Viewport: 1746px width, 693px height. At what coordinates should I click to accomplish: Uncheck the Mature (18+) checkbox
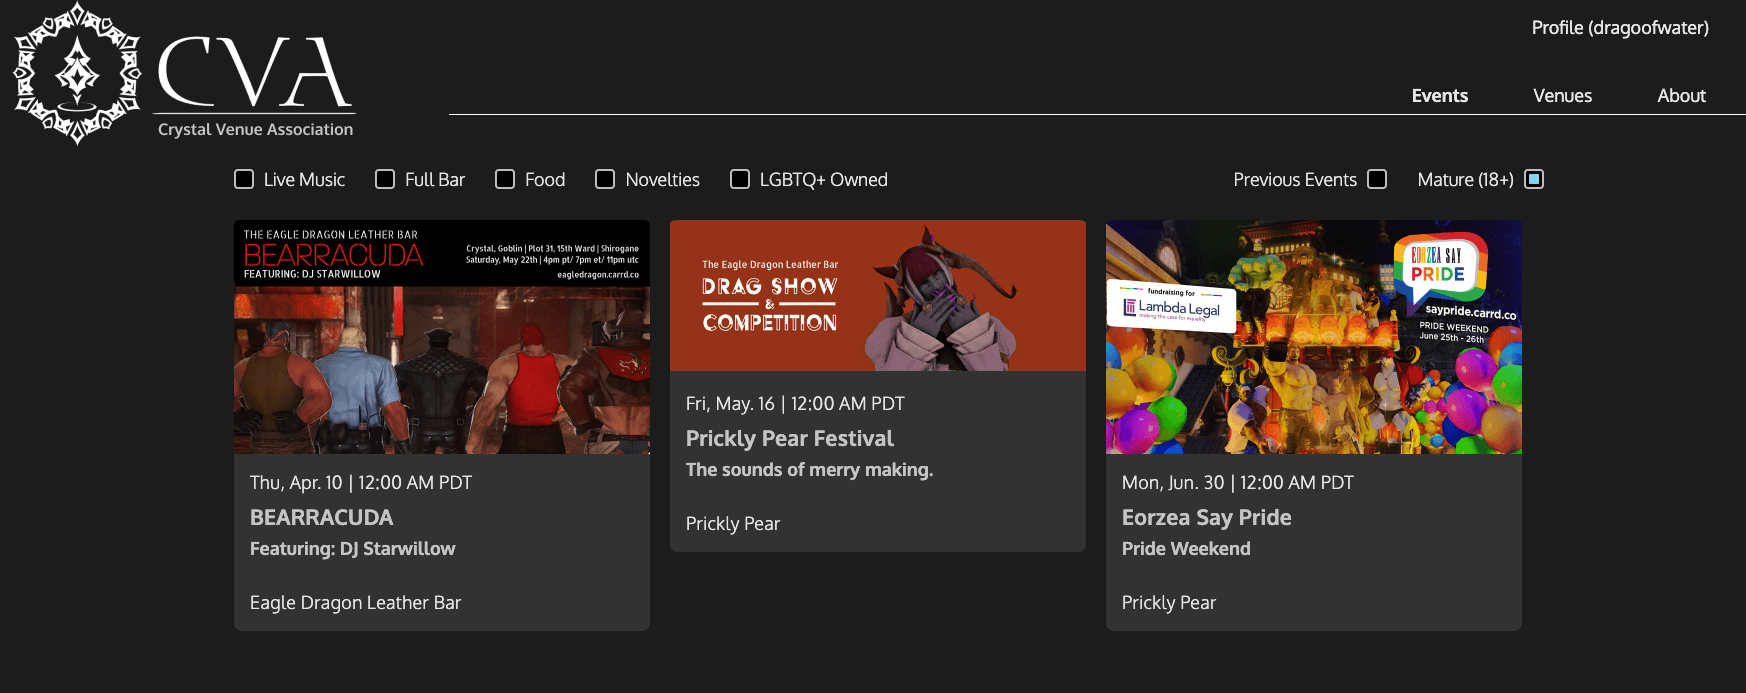click(1534, 179)
